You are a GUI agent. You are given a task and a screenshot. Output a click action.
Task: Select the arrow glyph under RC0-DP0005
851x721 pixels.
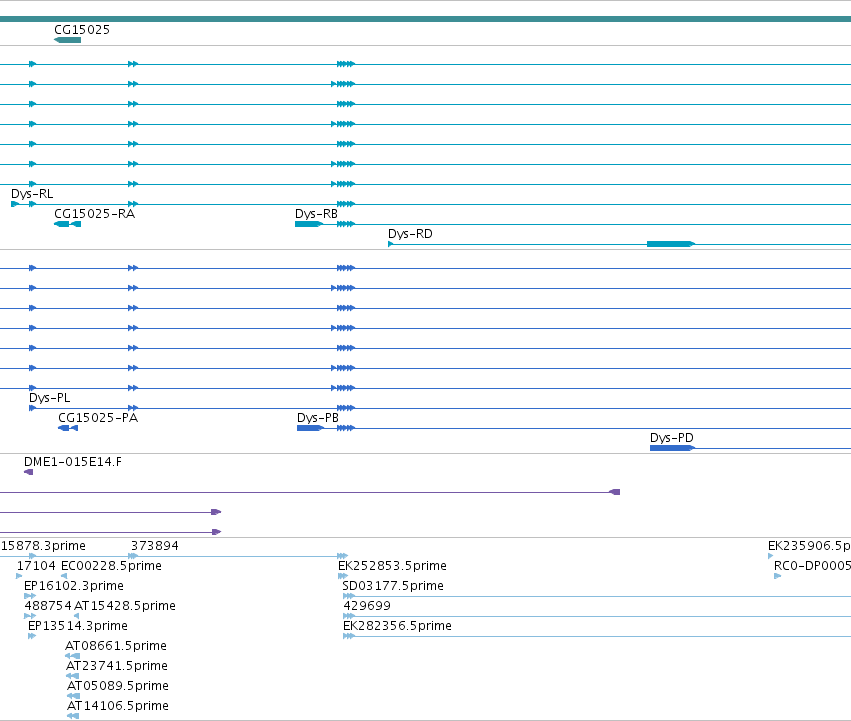778,576
